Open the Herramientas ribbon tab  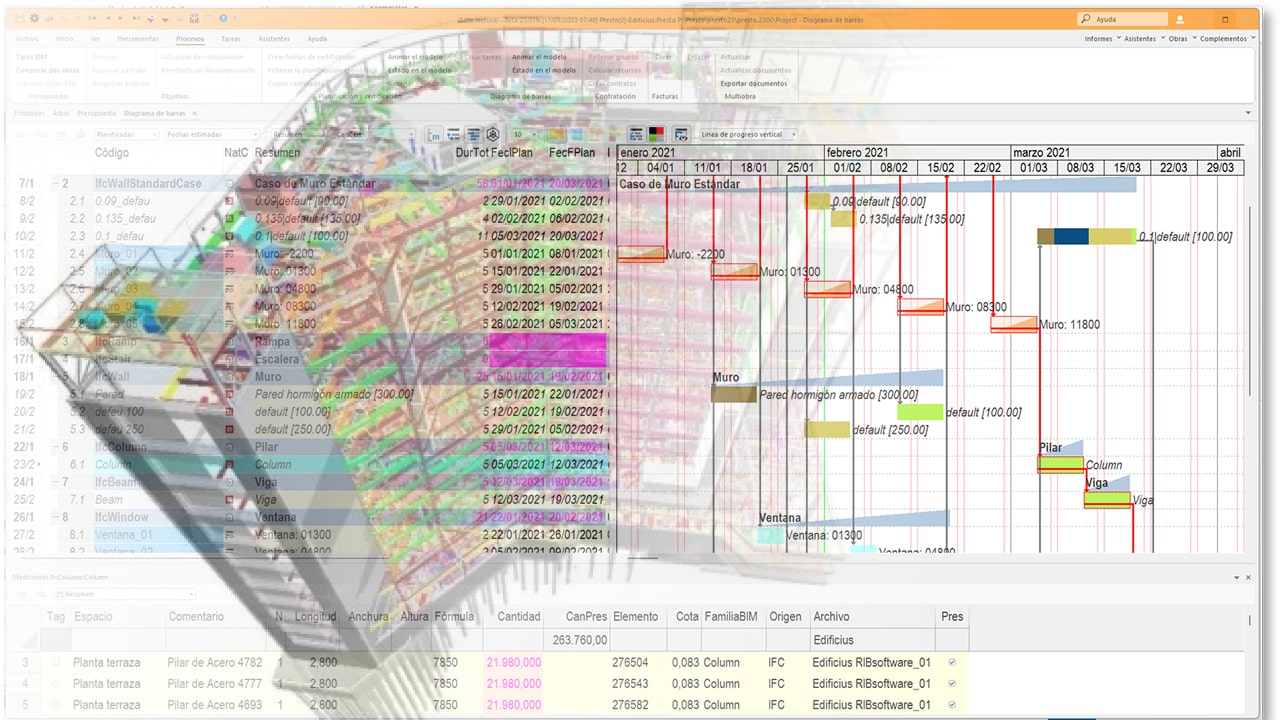137,39
